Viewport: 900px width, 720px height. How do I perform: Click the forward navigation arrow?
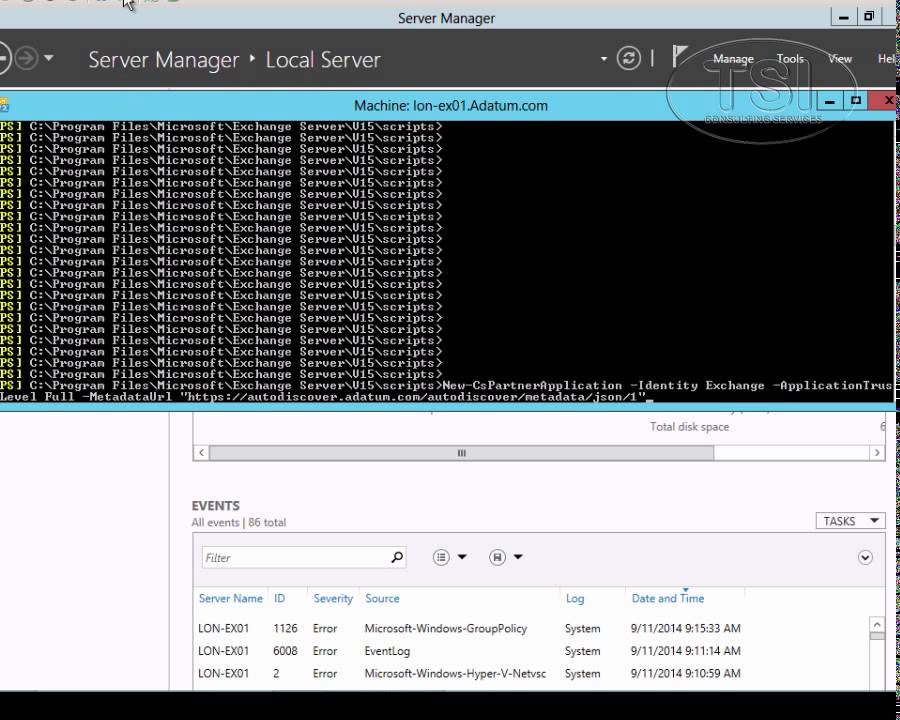coord(26,58)
